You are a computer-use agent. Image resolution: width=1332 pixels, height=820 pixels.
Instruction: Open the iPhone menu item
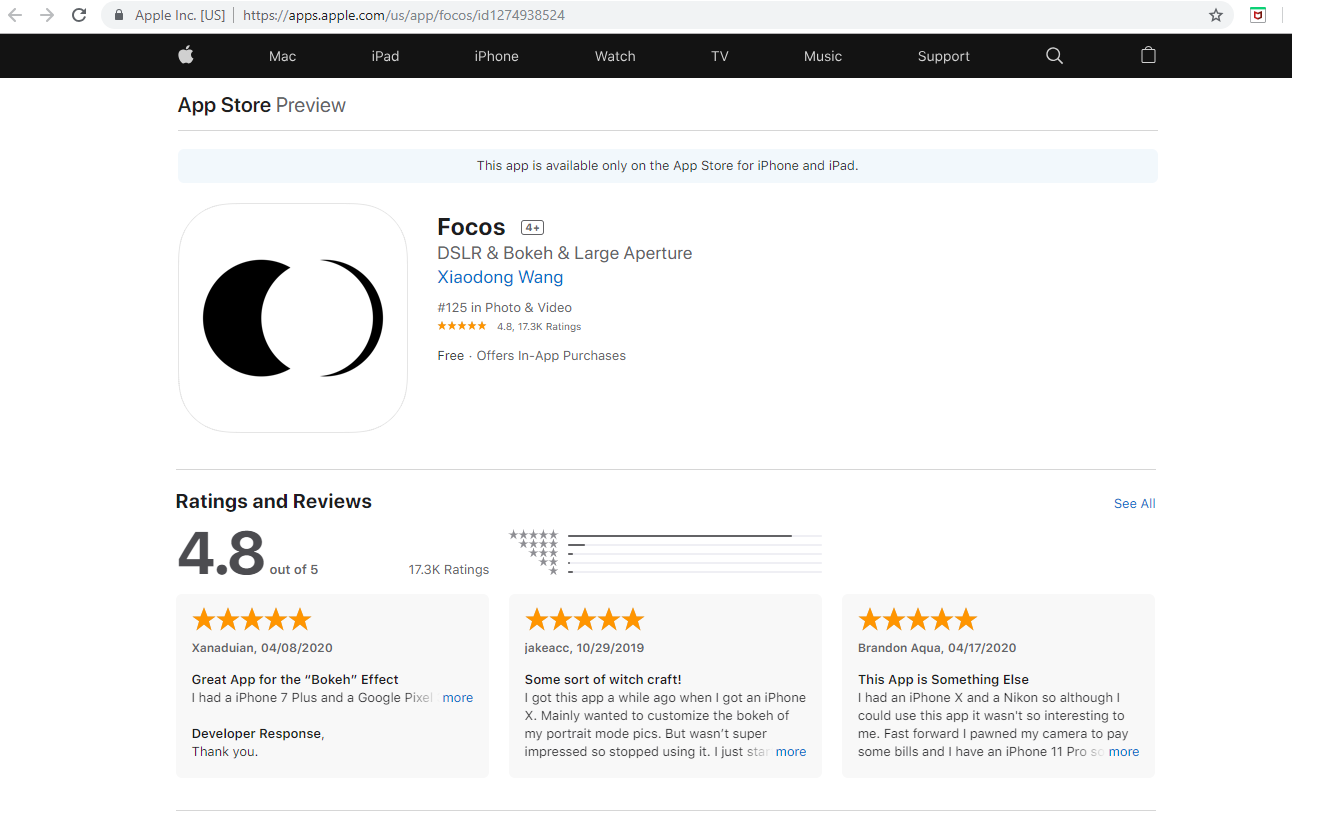pyautogui.click(x=497, y=56)
